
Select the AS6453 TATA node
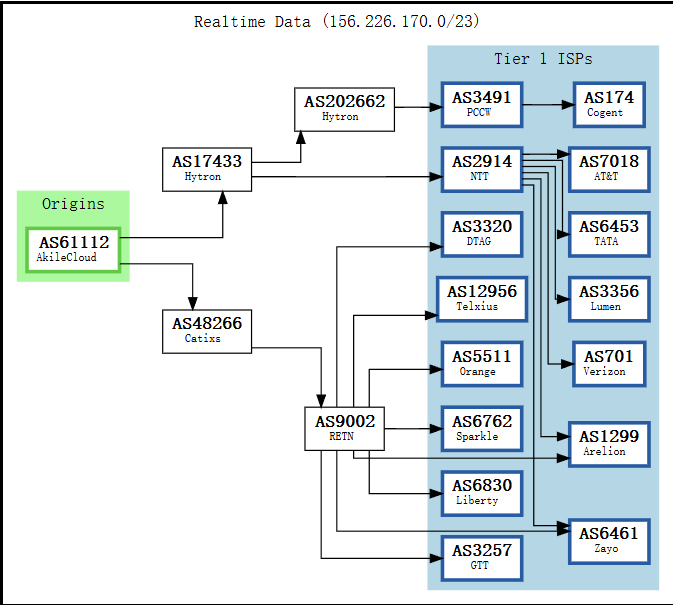[609, 234]
